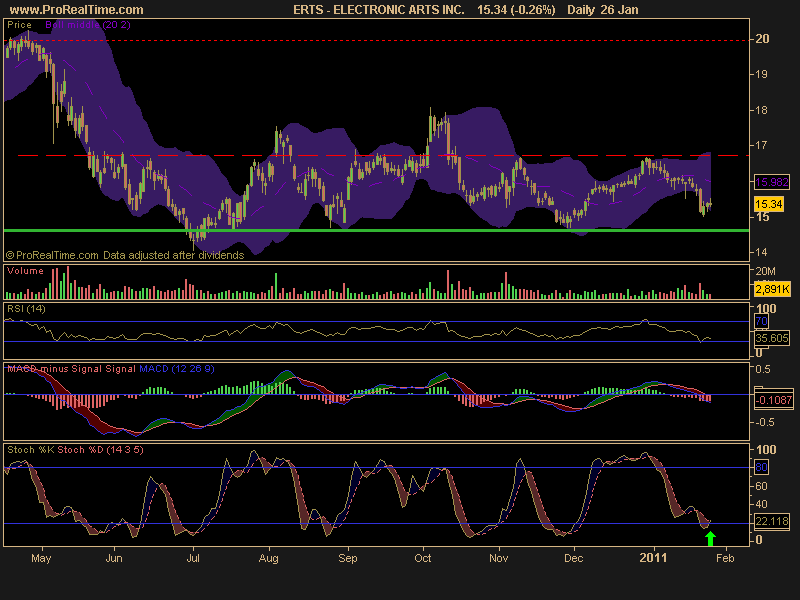Click the Price panel label
This screenshot has width=800, height=600.
19,24
